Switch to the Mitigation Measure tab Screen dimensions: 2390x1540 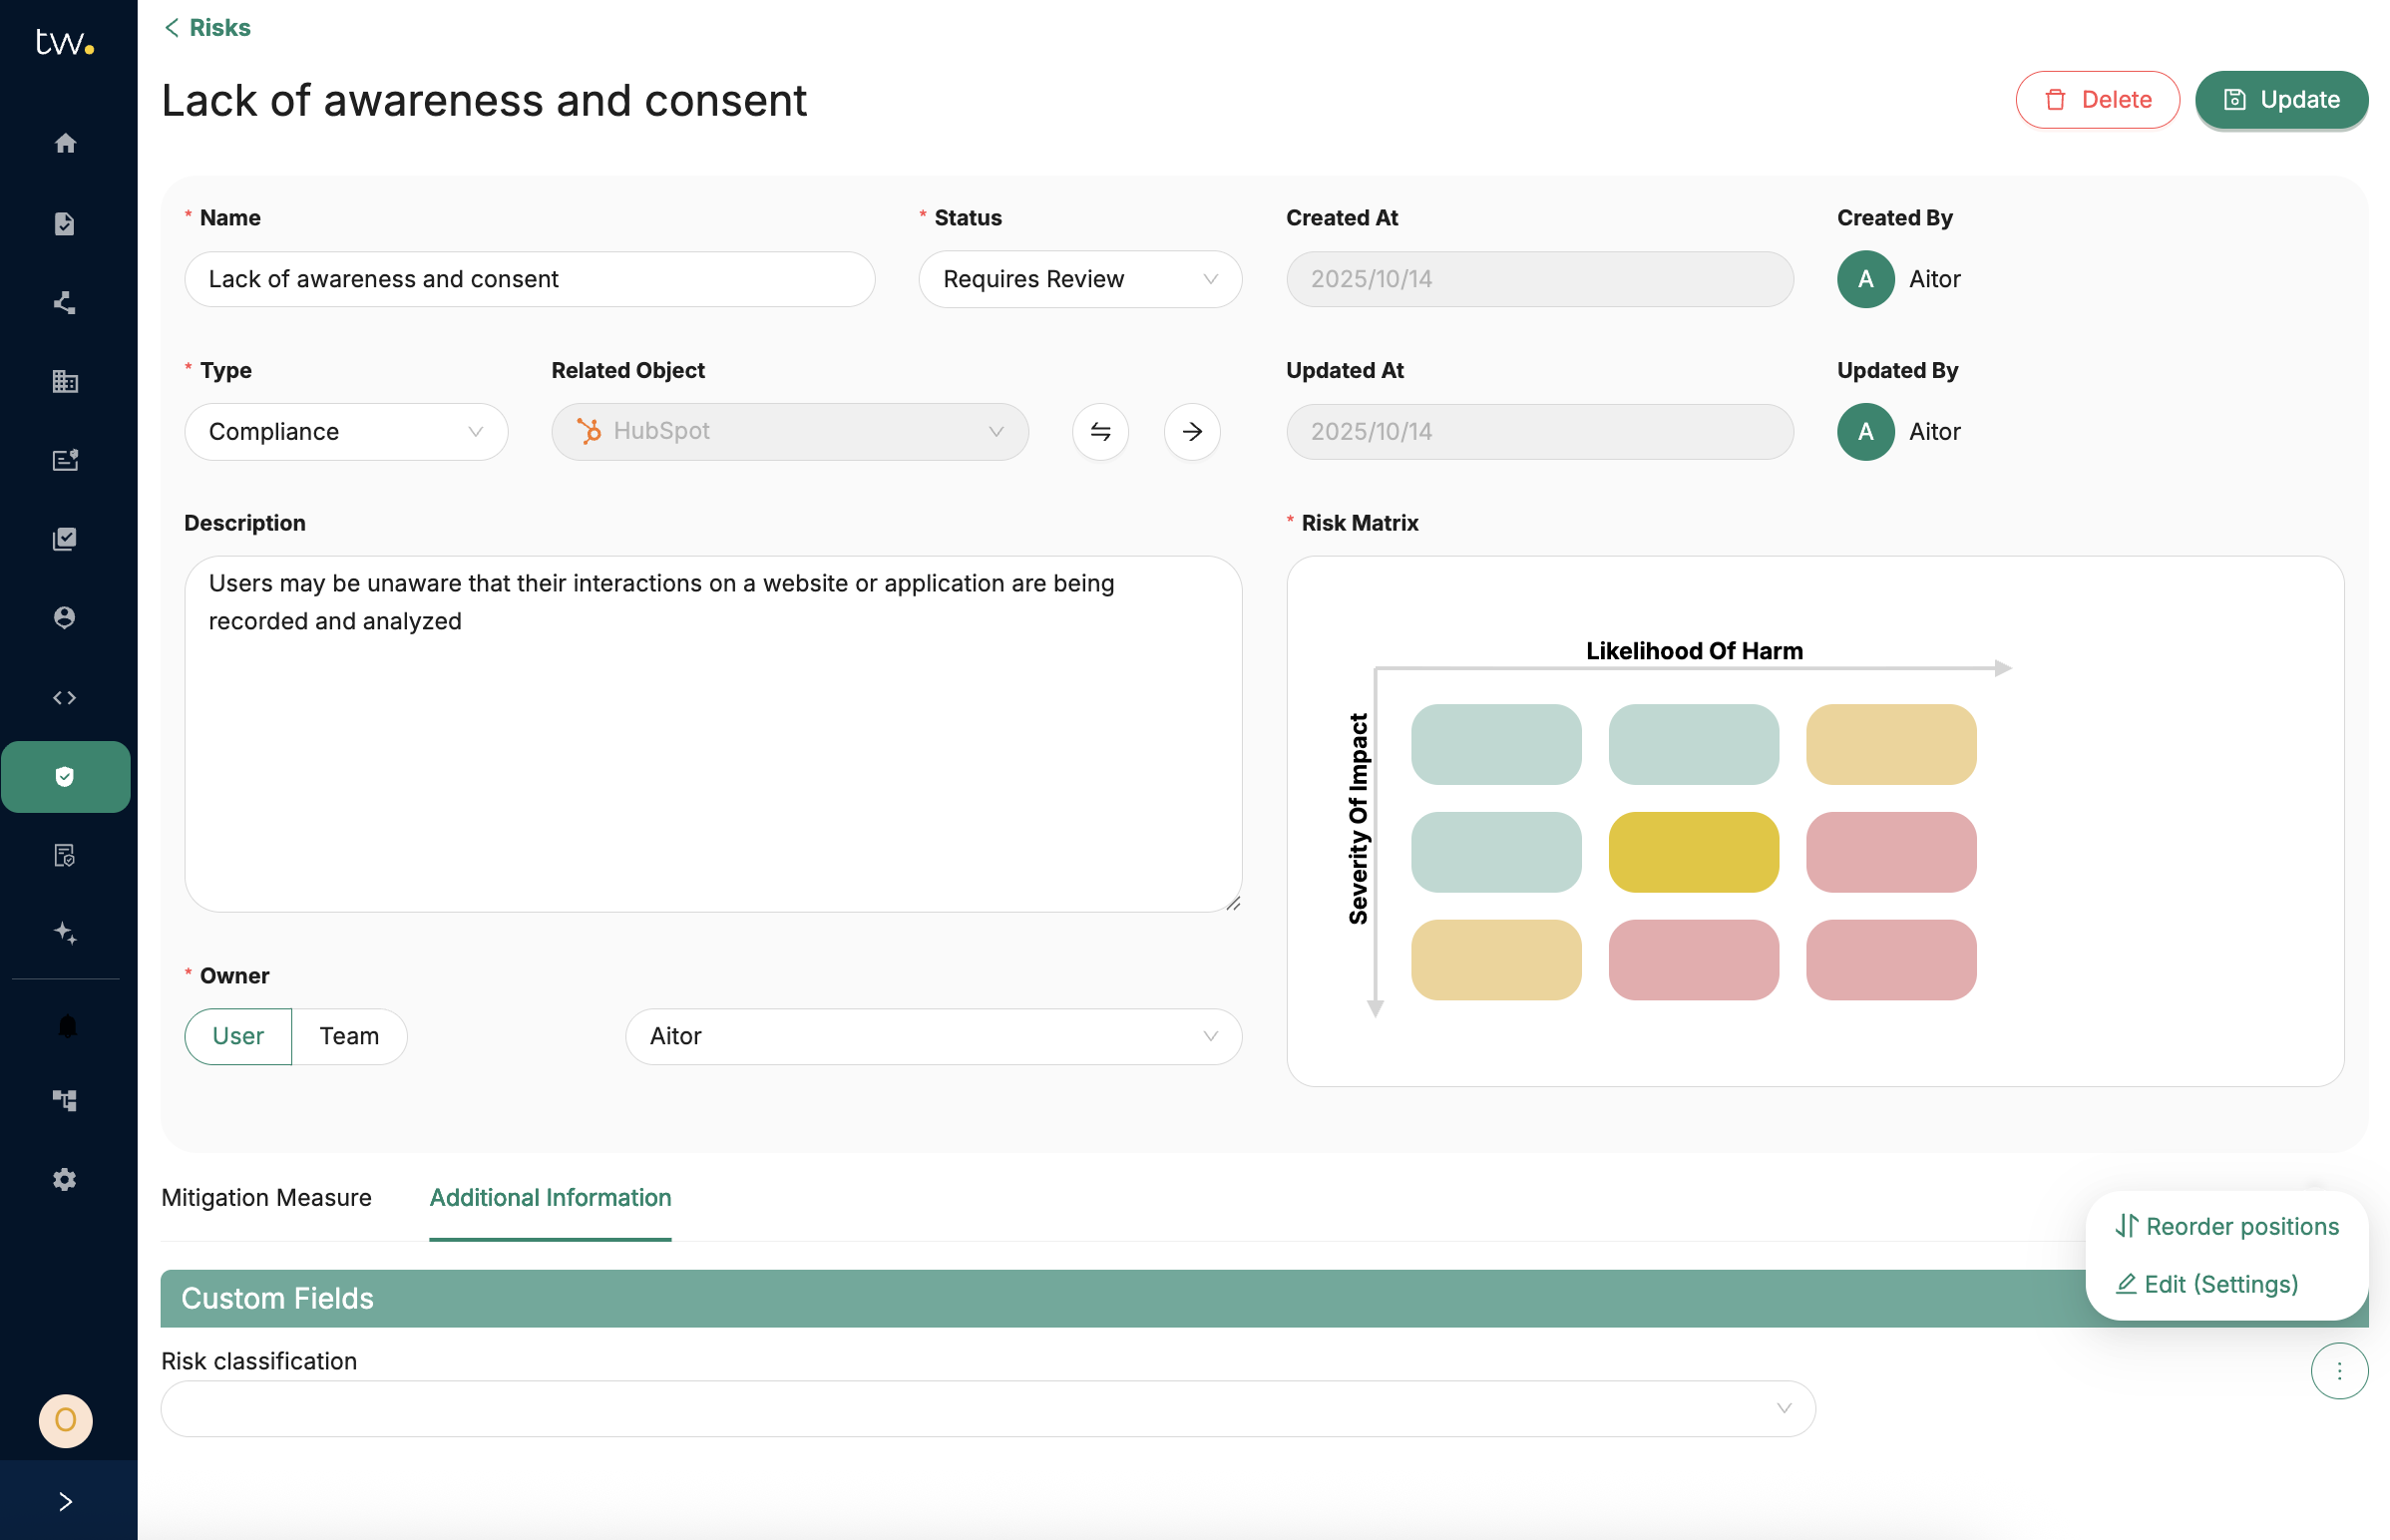266,1198
